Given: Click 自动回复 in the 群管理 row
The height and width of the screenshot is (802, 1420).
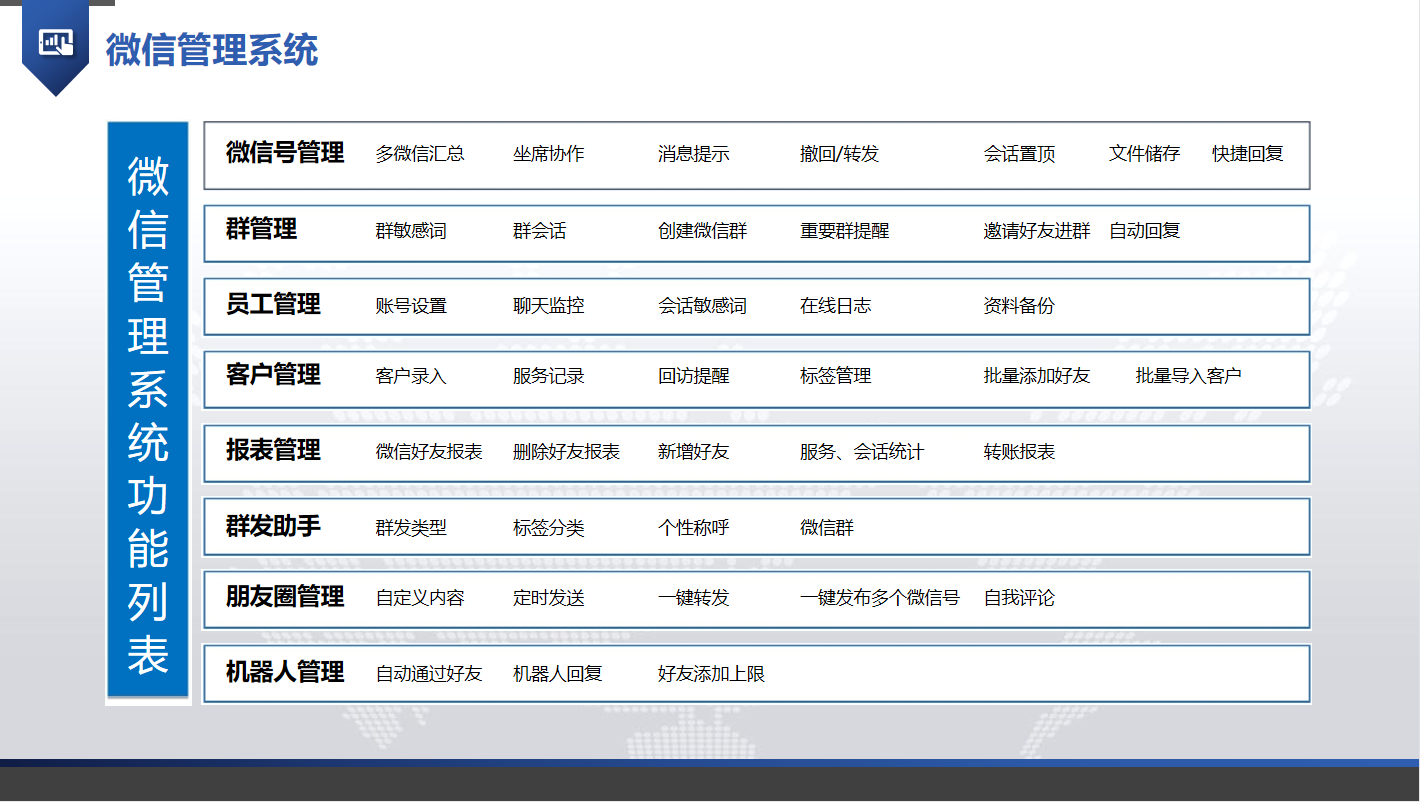Looking at the screenshot, I should (1144, 231).
